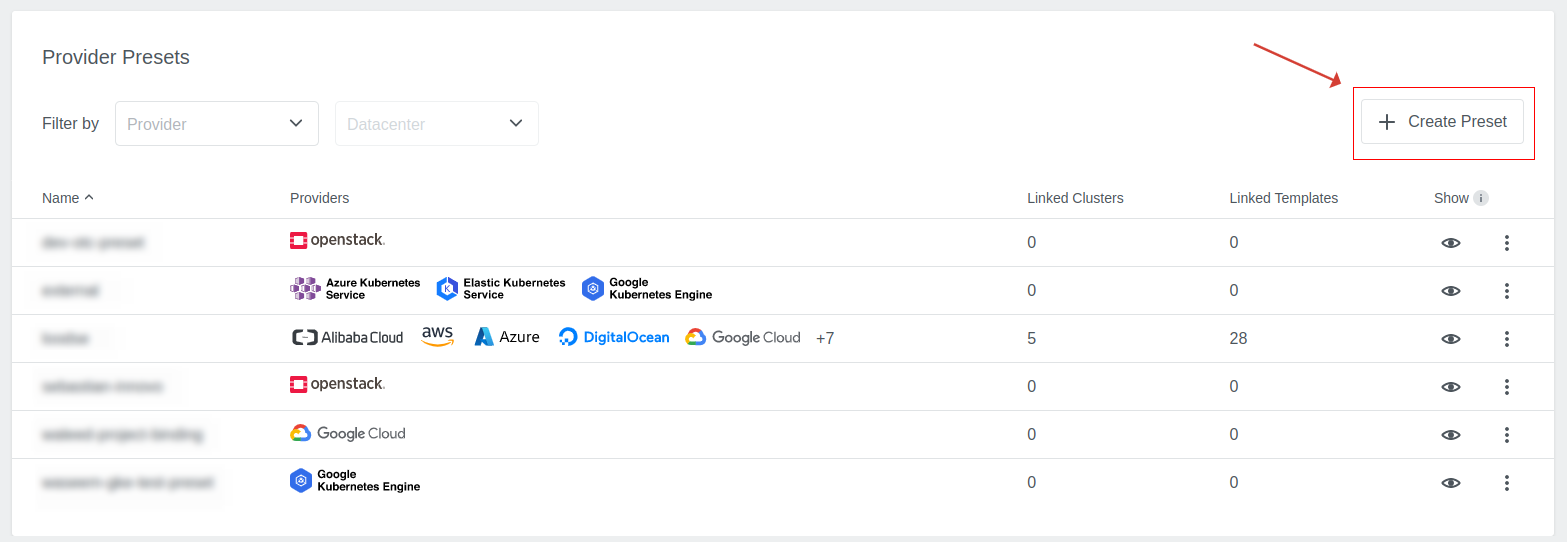Image resolution: width=1567 pixels, height=542 pixels.
Task: Click the AWS provider logo
Action: point(438,337)
